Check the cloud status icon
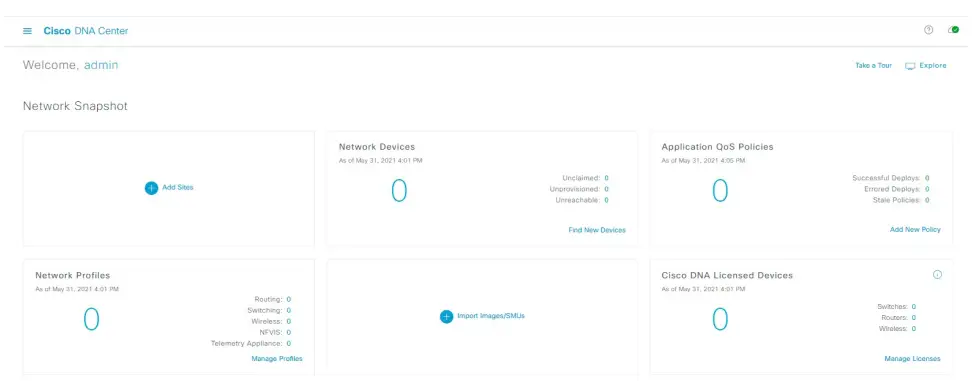This screenshot has width=974, height=381. [x=954, y=30]
